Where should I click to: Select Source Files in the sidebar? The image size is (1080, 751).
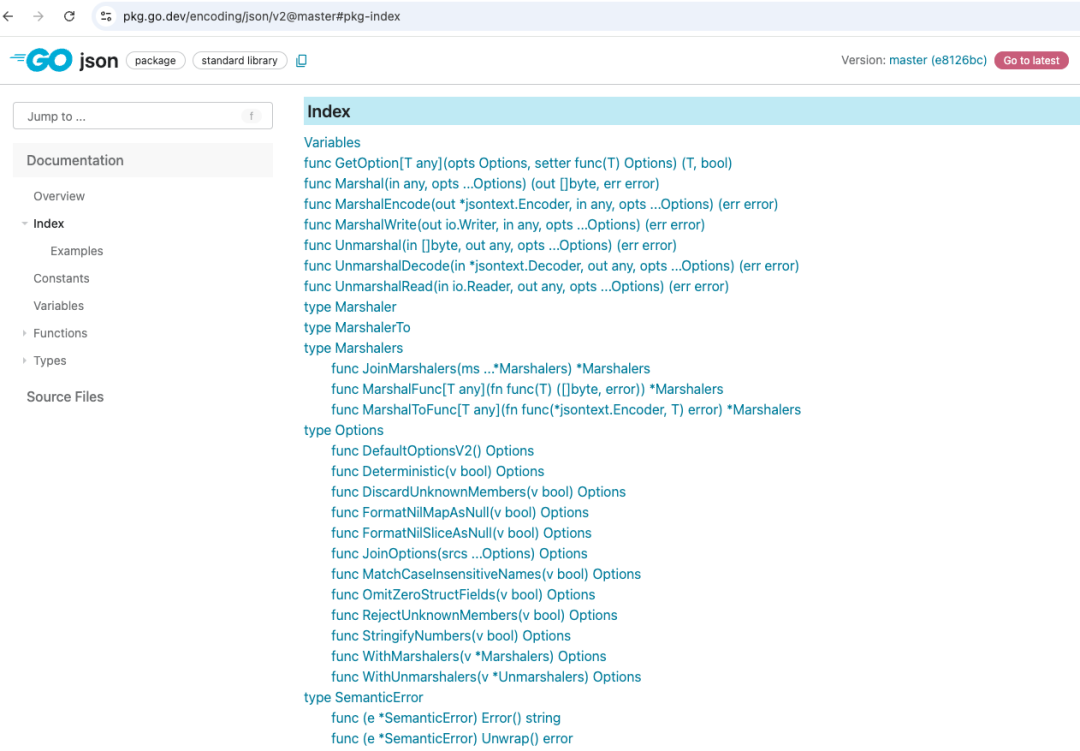(x=65, y=396)
